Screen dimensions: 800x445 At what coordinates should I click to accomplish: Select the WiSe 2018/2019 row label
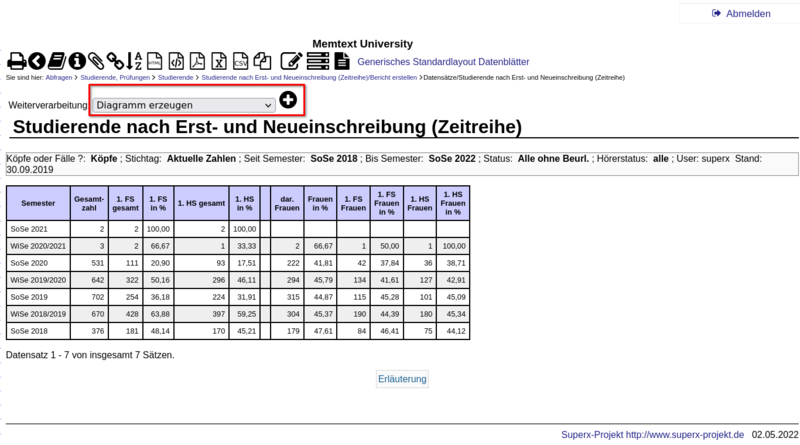pyautogui.click(x=38, y=314)
